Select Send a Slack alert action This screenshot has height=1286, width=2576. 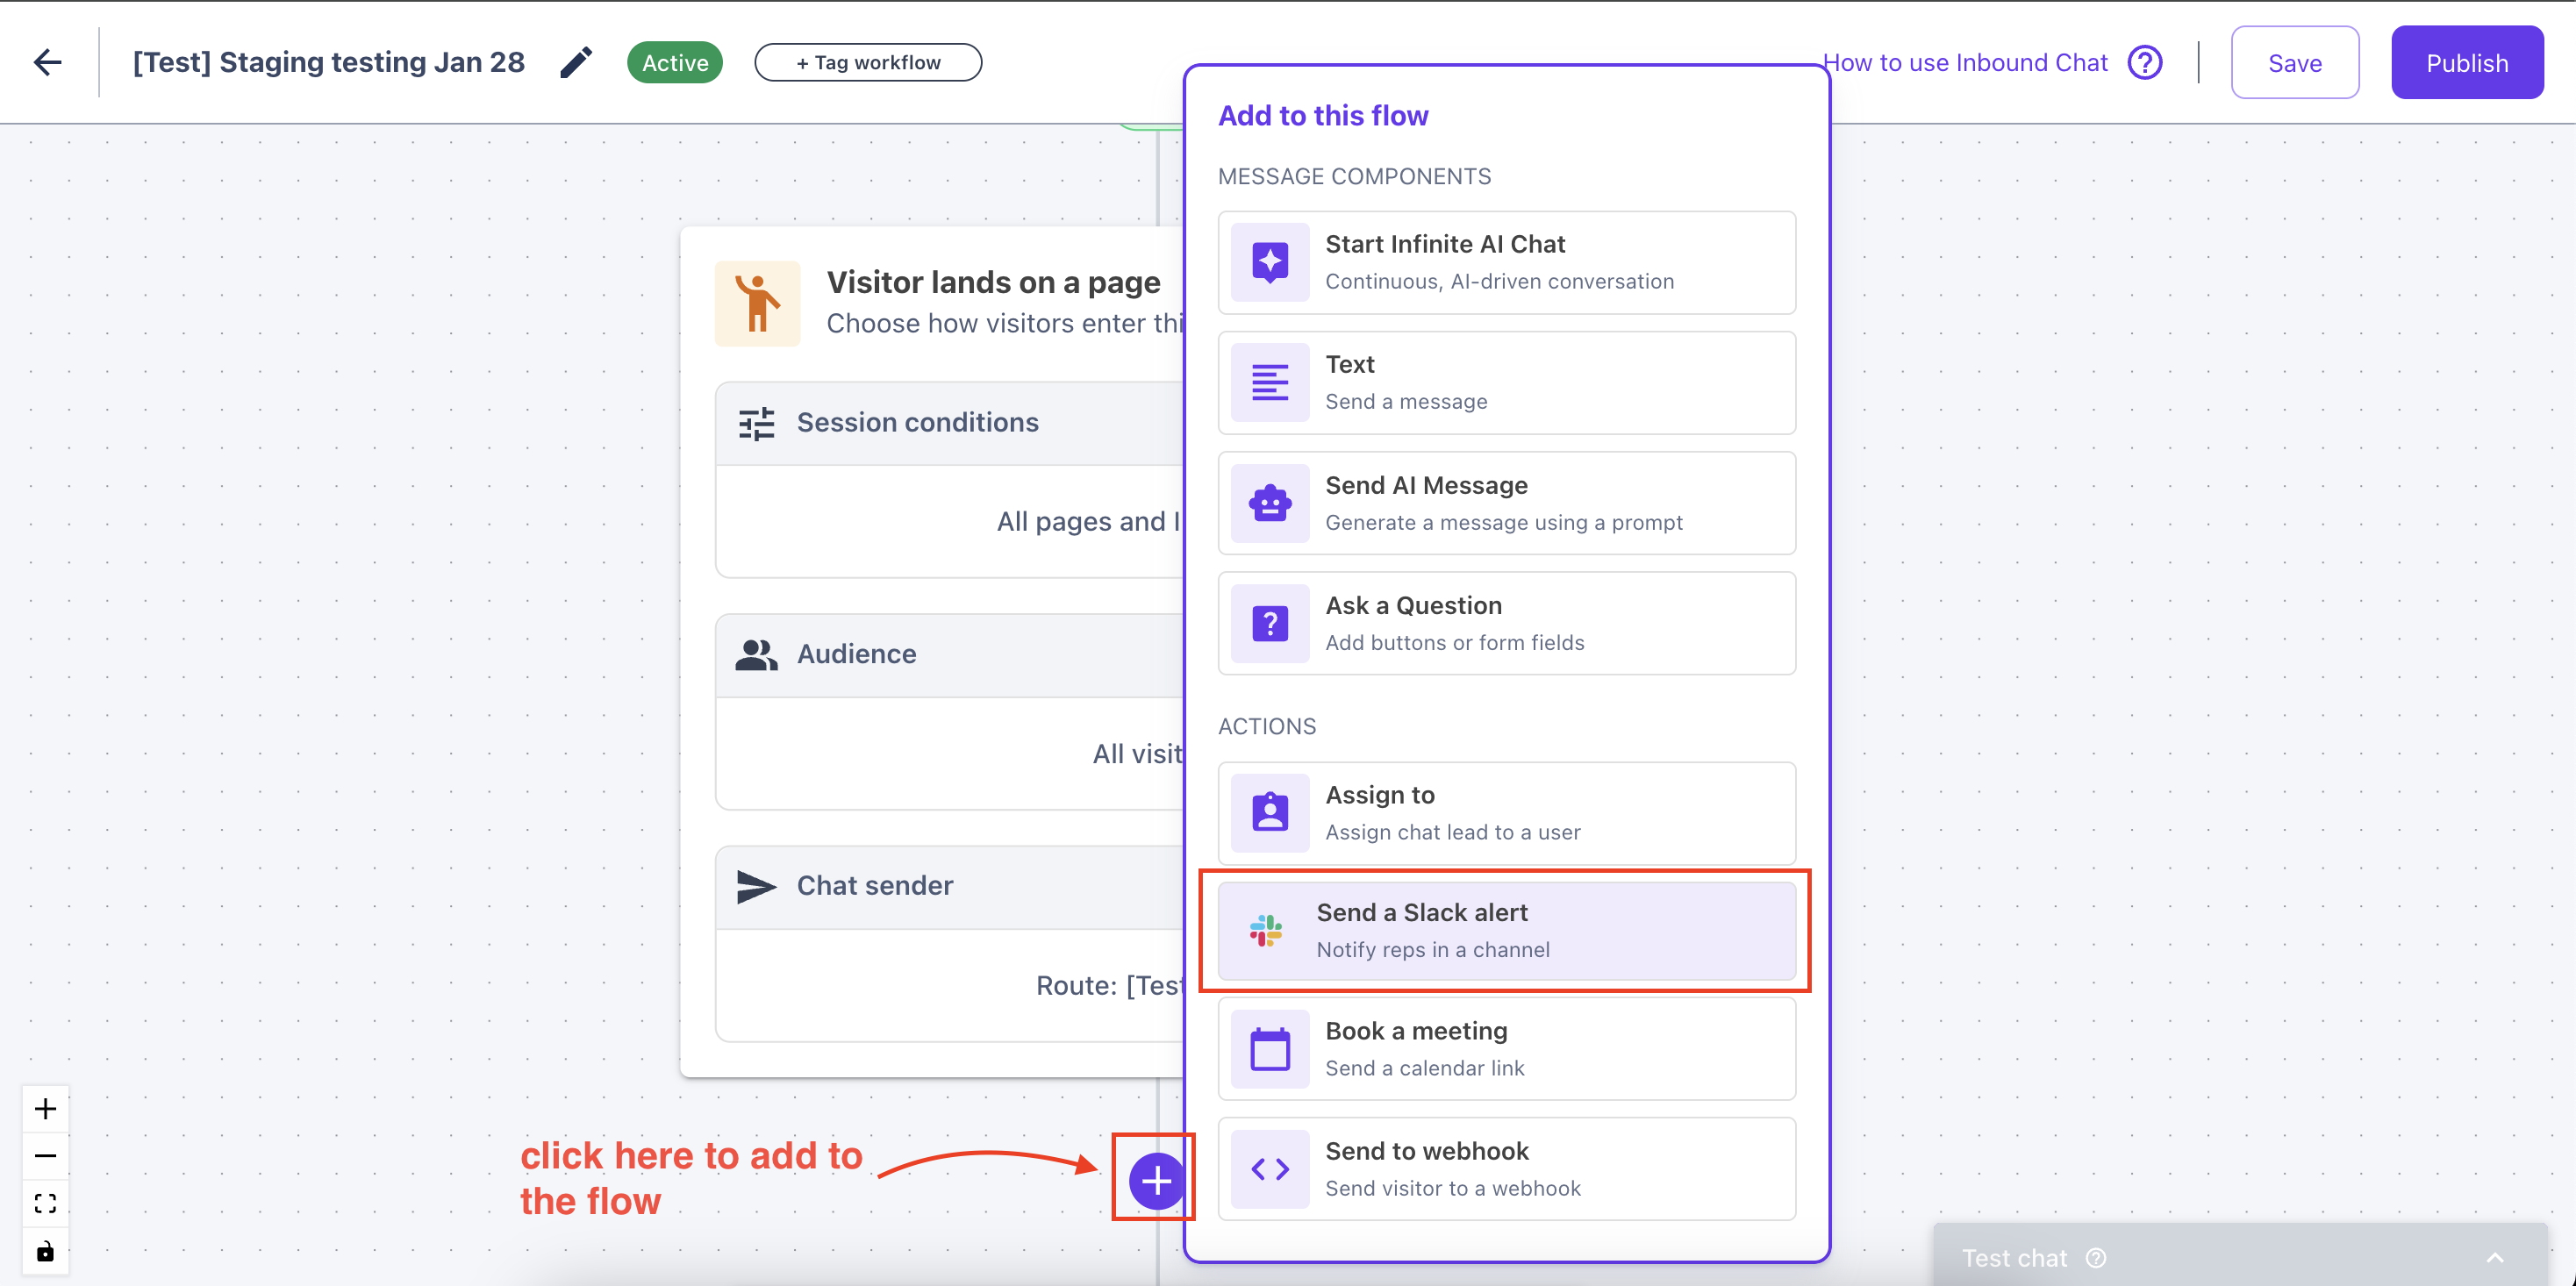coord(1506,930)
